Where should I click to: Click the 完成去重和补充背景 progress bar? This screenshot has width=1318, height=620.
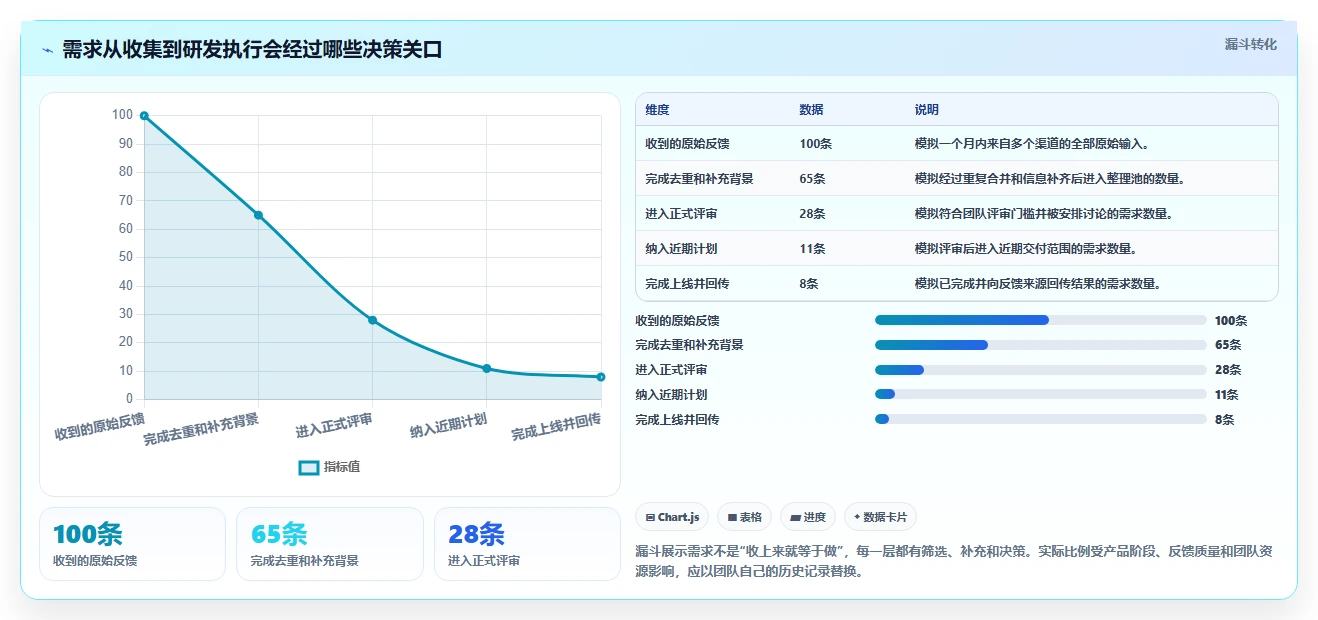(x=1040, y=345)
